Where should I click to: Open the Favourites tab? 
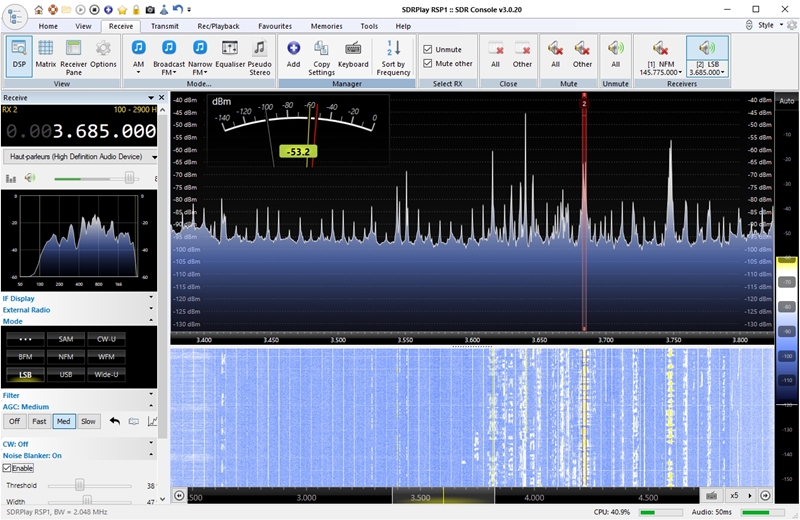tap(275, 26)
